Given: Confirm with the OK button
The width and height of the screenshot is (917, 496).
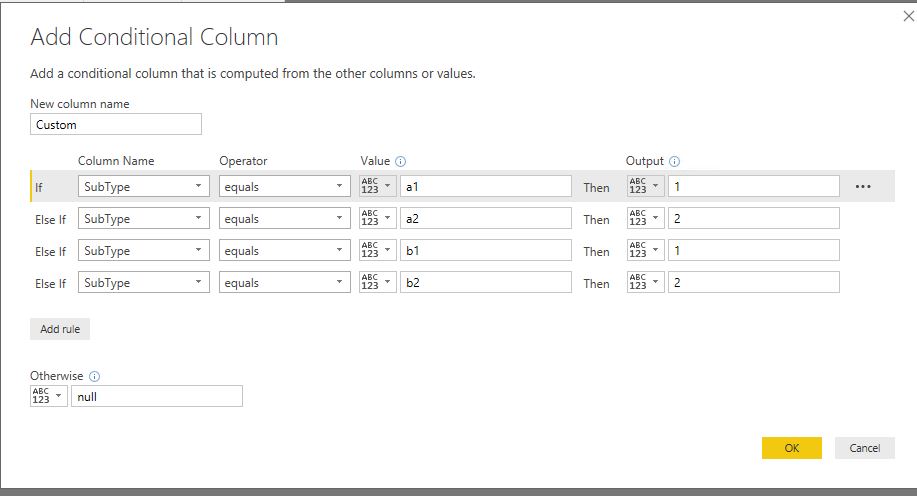Looking at the screenshot, I should (x=792, y=448).
